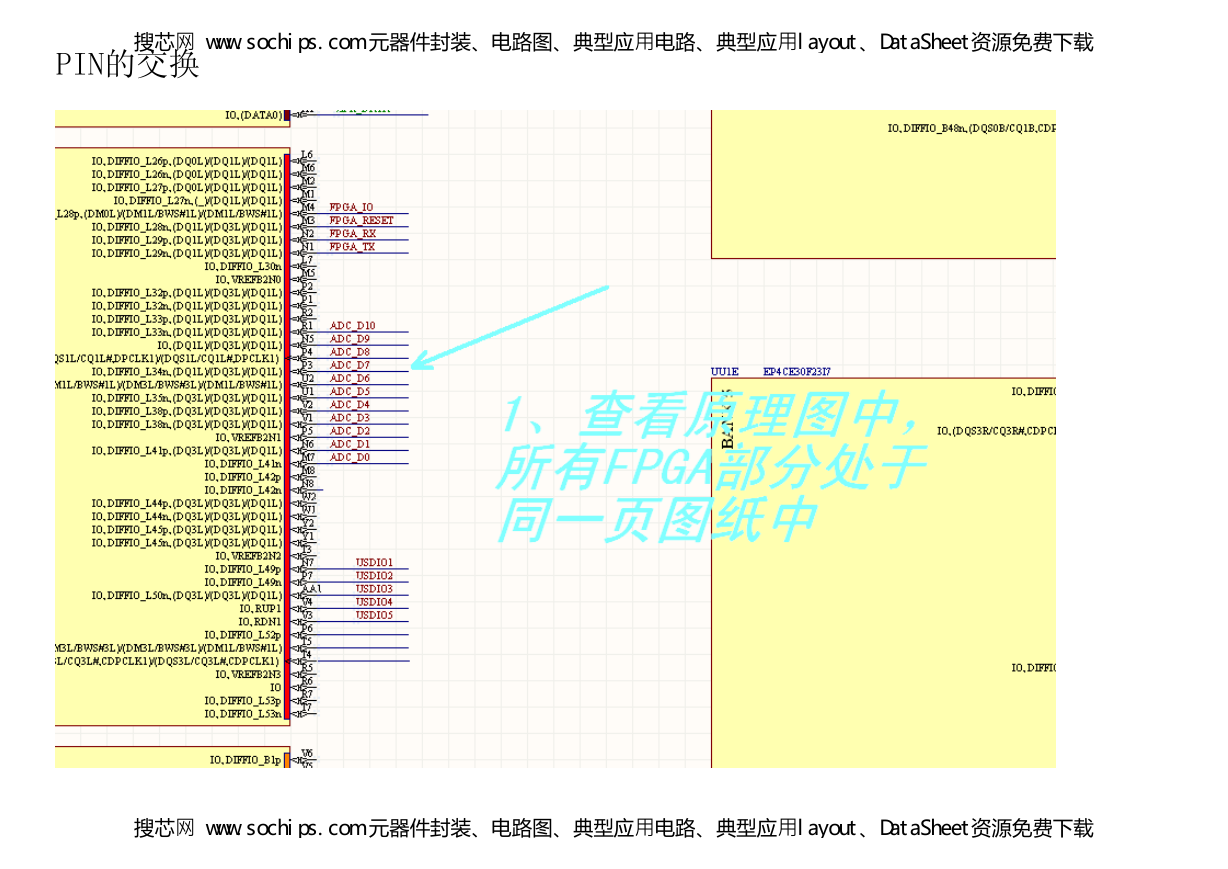Click pin designator AA1
This screenshot has height=869, width=1228.
(x=312, y=589)
